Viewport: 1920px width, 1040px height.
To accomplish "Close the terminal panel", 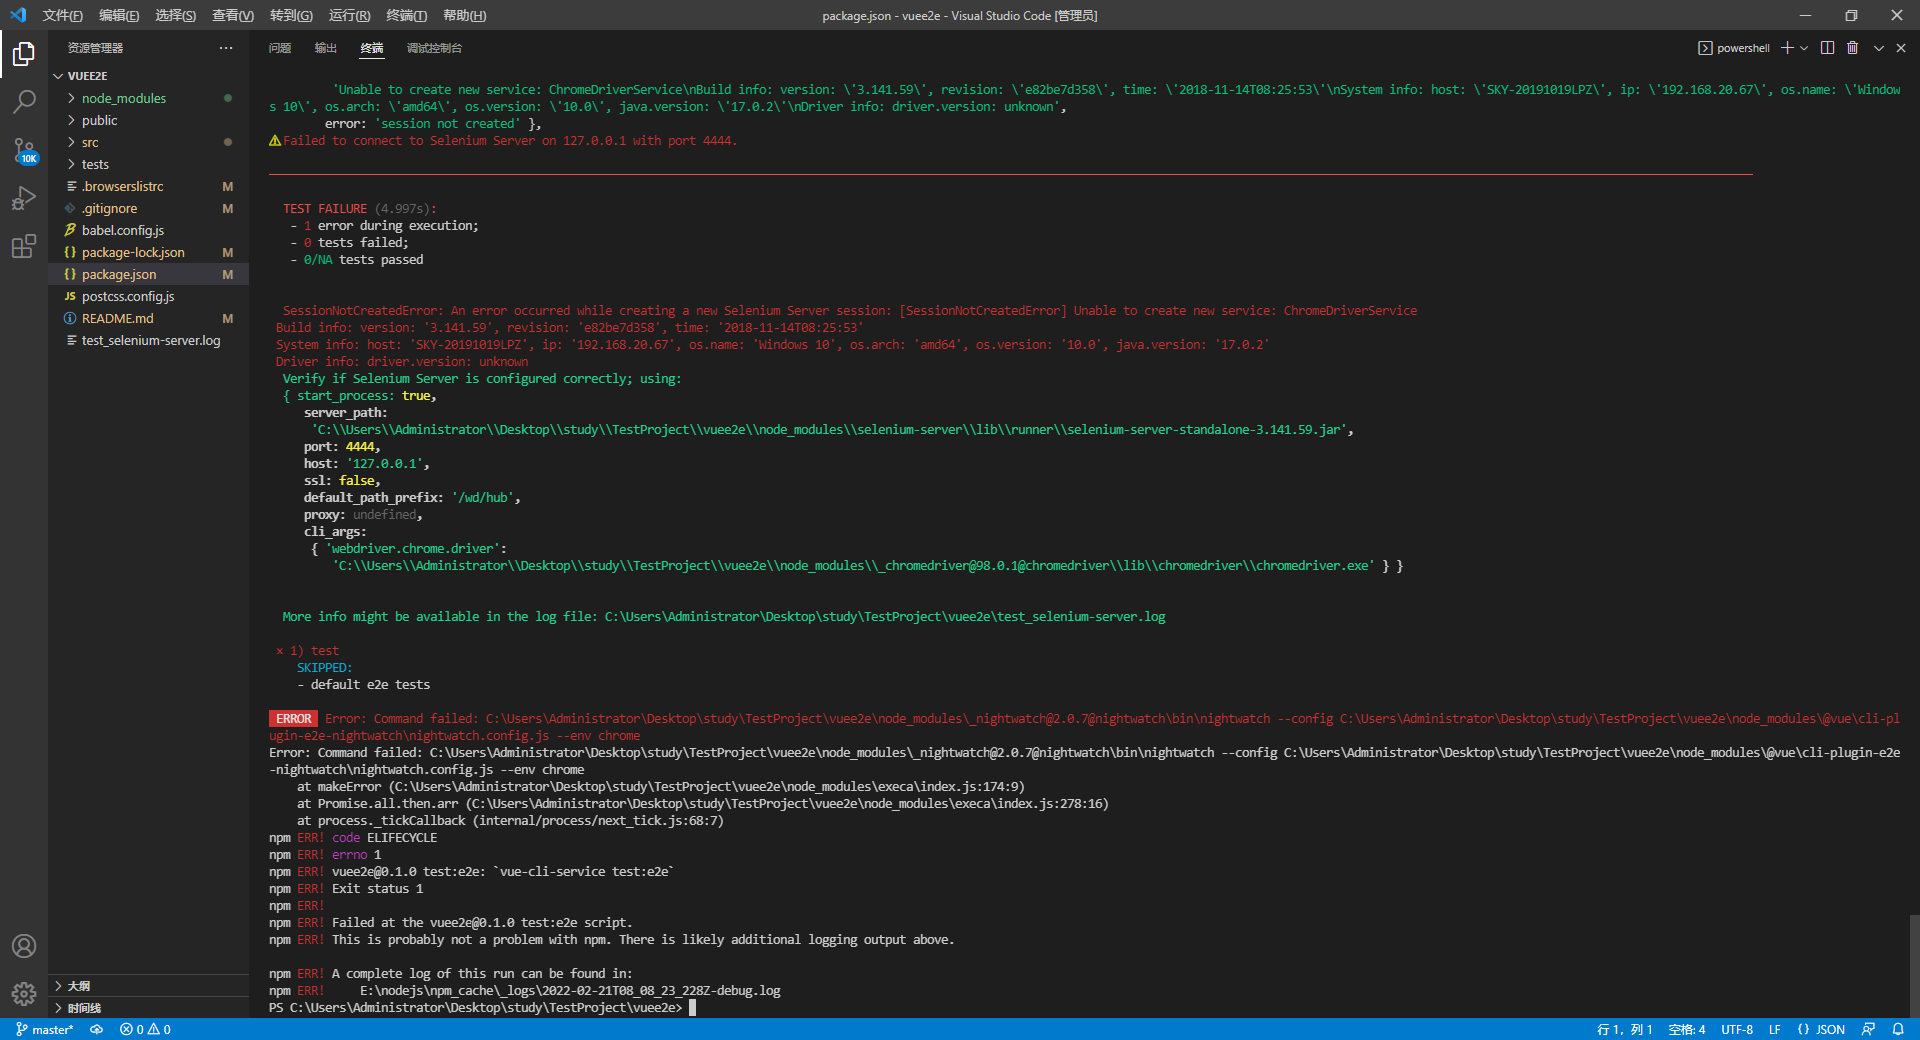I will pyautogui.click(x=1901, y=48).
